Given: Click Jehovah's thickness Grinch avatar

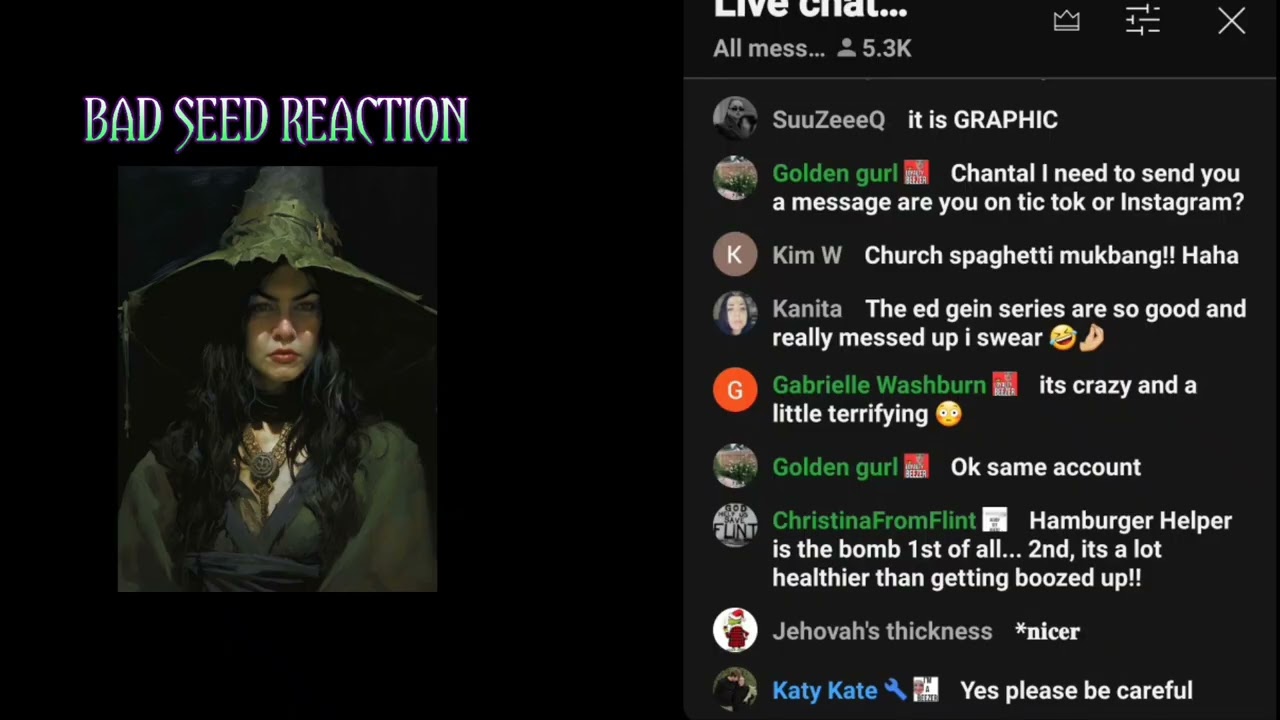Looking at the screenshot, I should 735,631.
